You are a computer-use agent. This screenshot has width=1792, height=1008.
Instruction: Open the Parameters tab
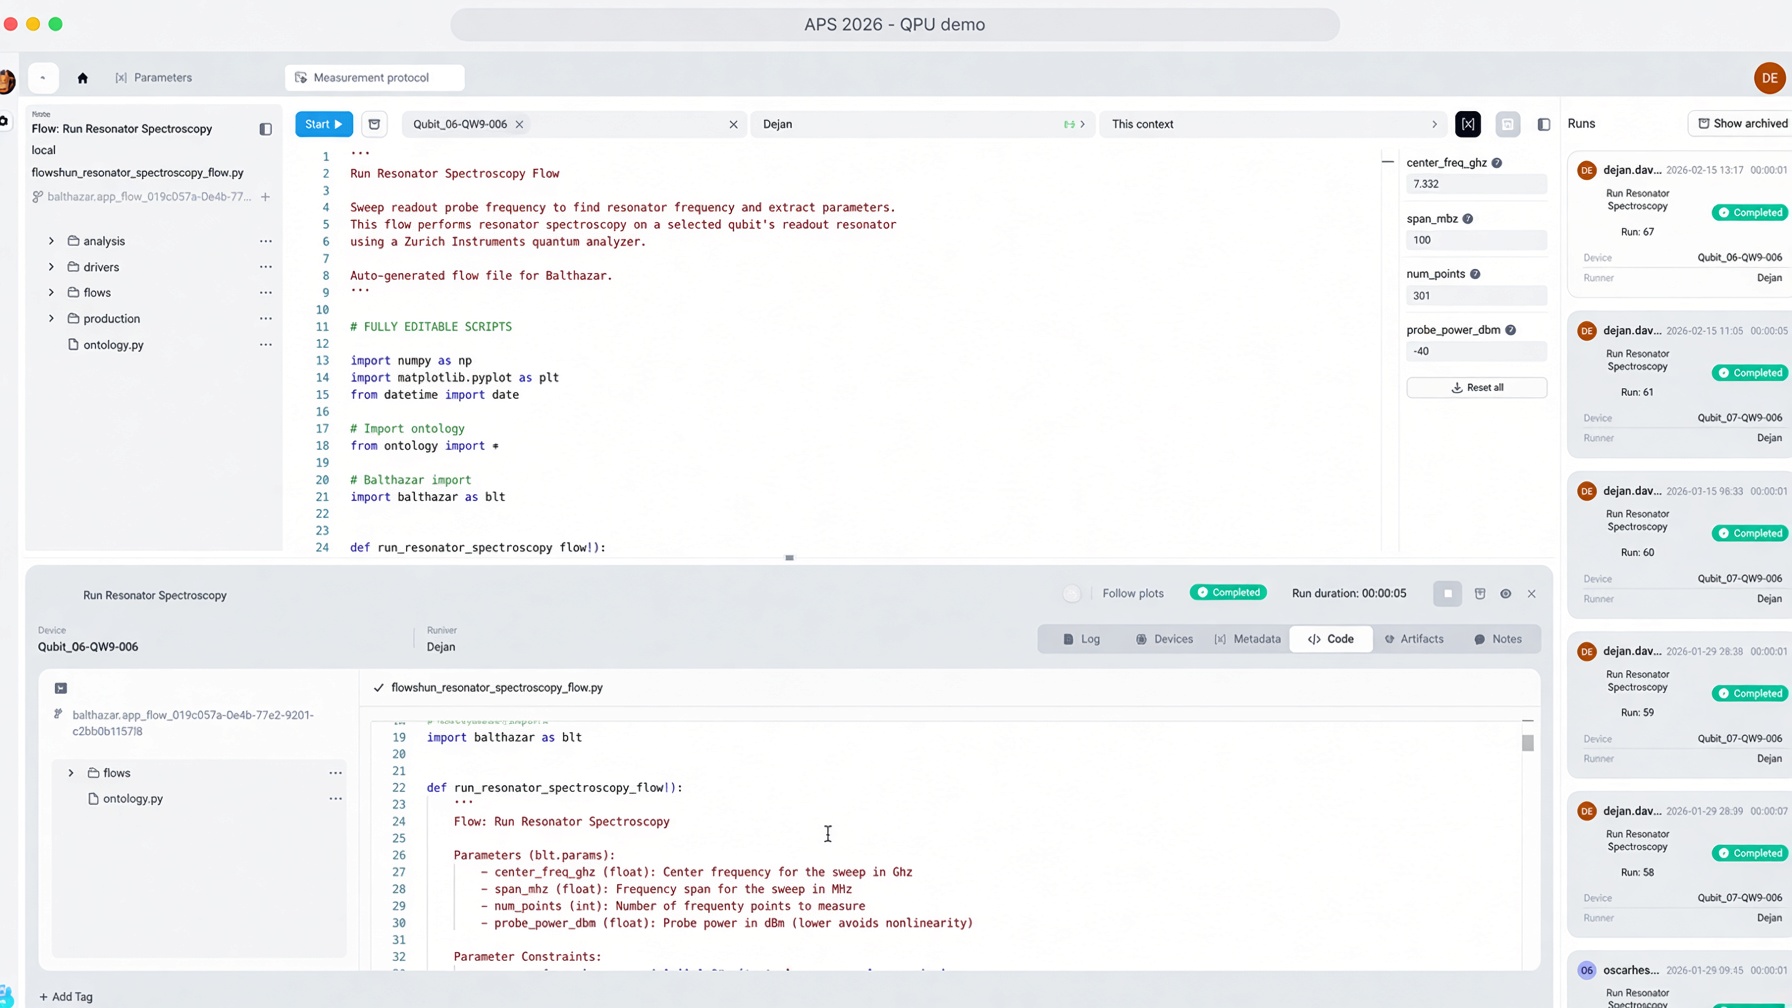(153, 78)
